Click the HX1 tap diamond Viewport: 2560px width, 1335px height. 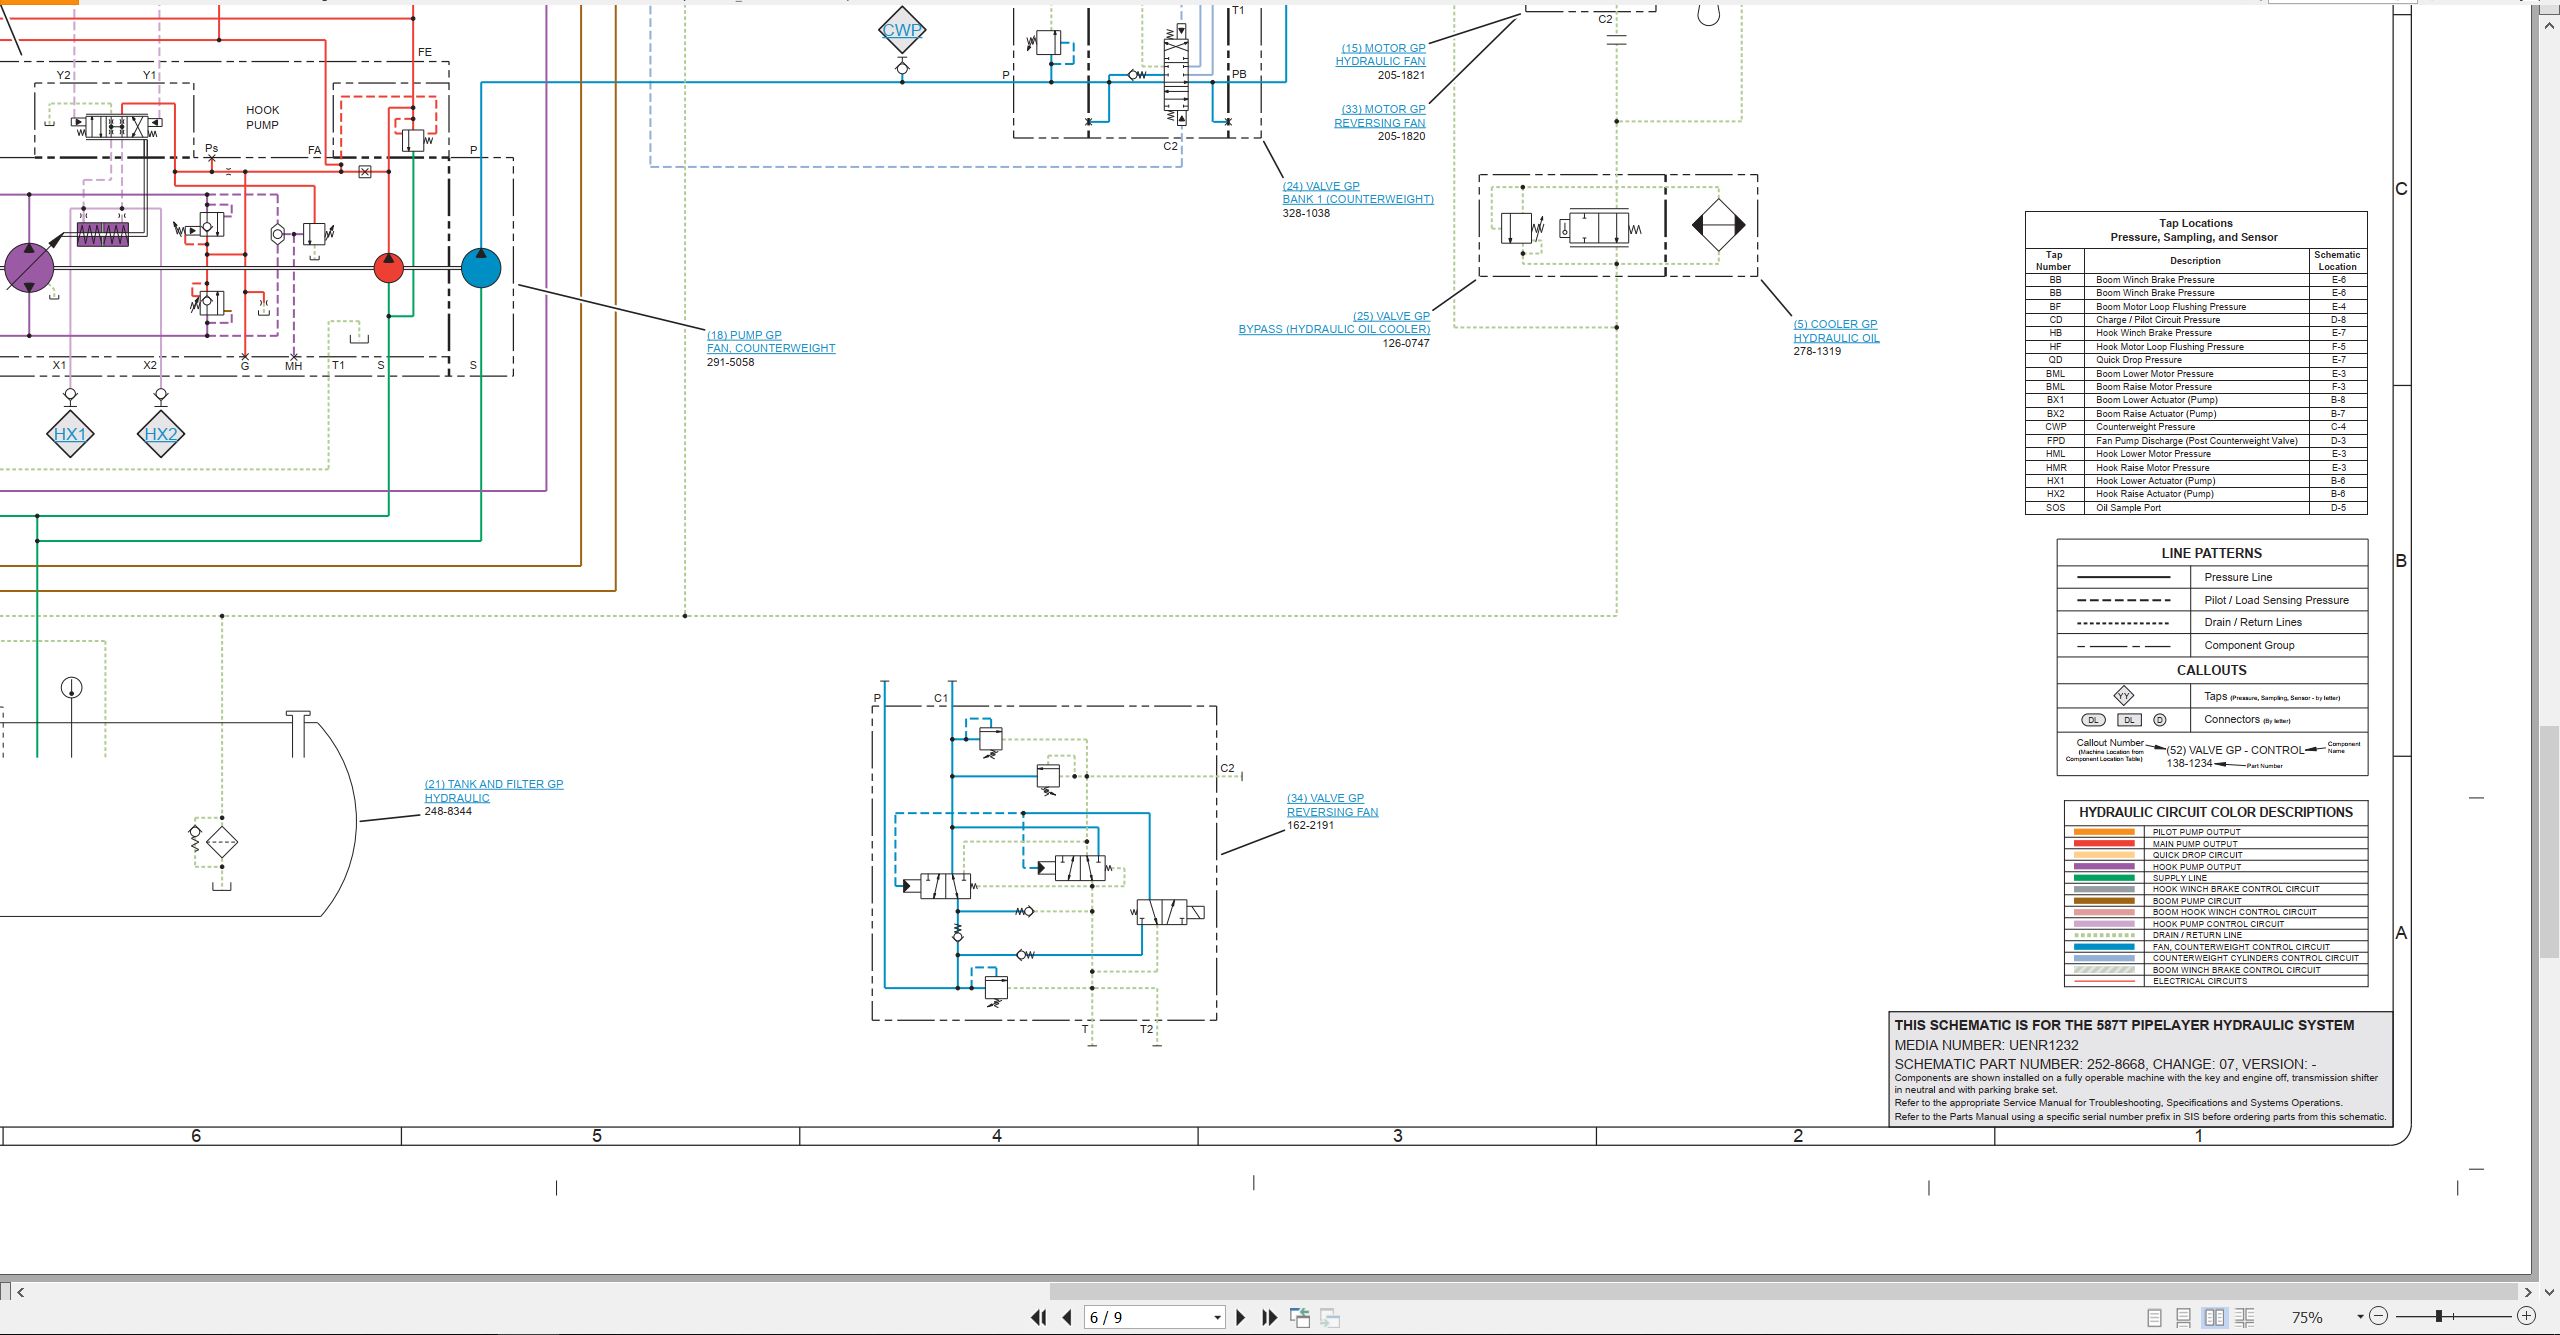click(70, 434)
